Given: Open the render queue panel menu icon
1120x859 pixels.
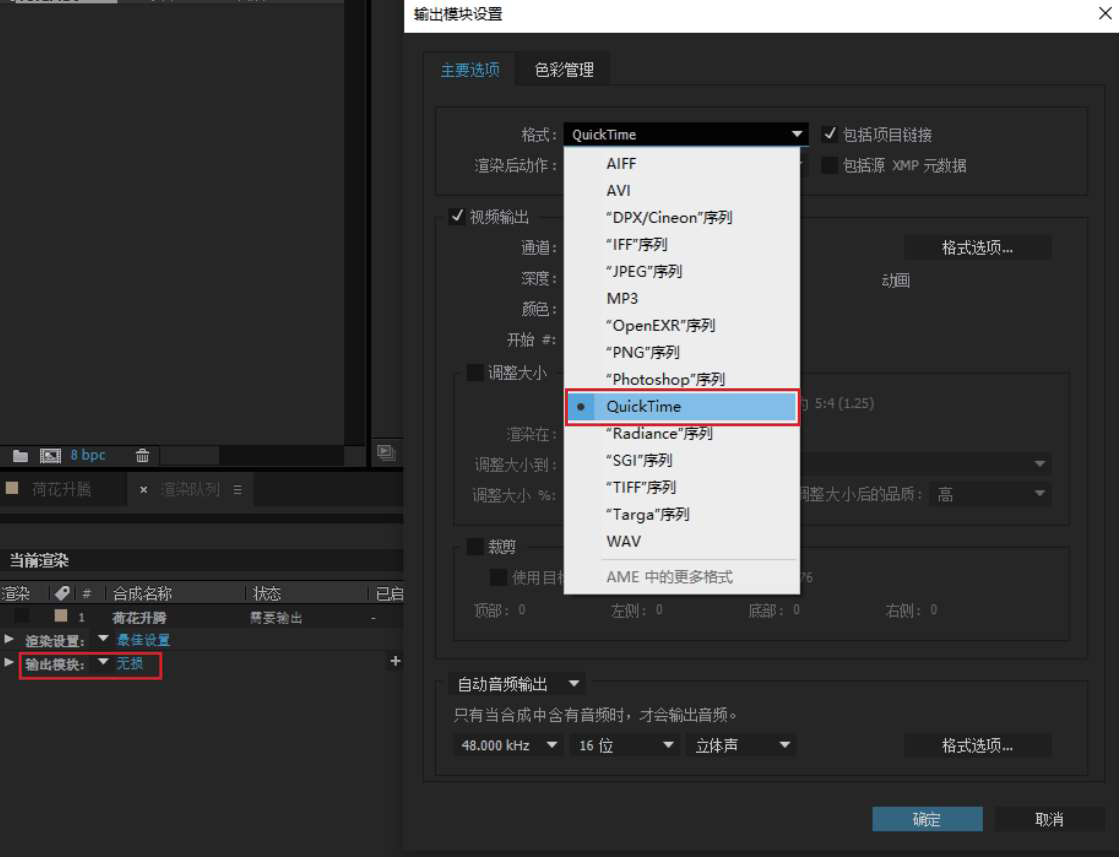Looking at the screenshot, I should point(237,490).
